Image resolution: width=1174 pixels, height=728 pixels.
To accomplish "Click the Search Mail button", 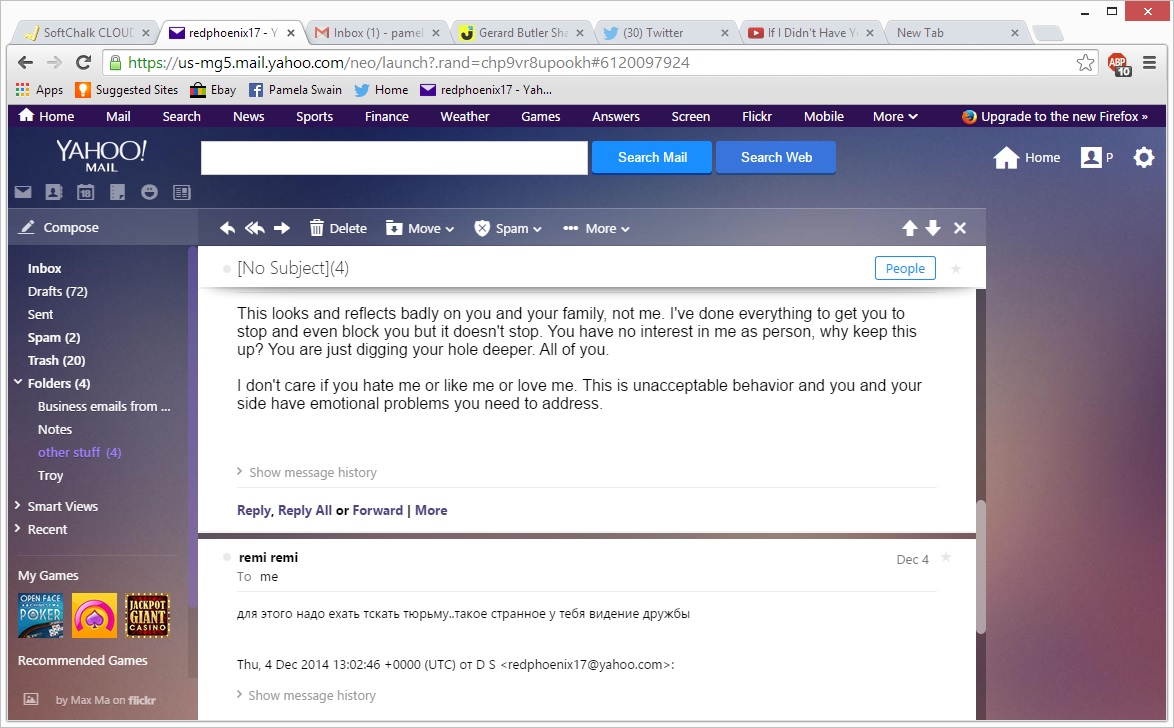I will (652, 157).
